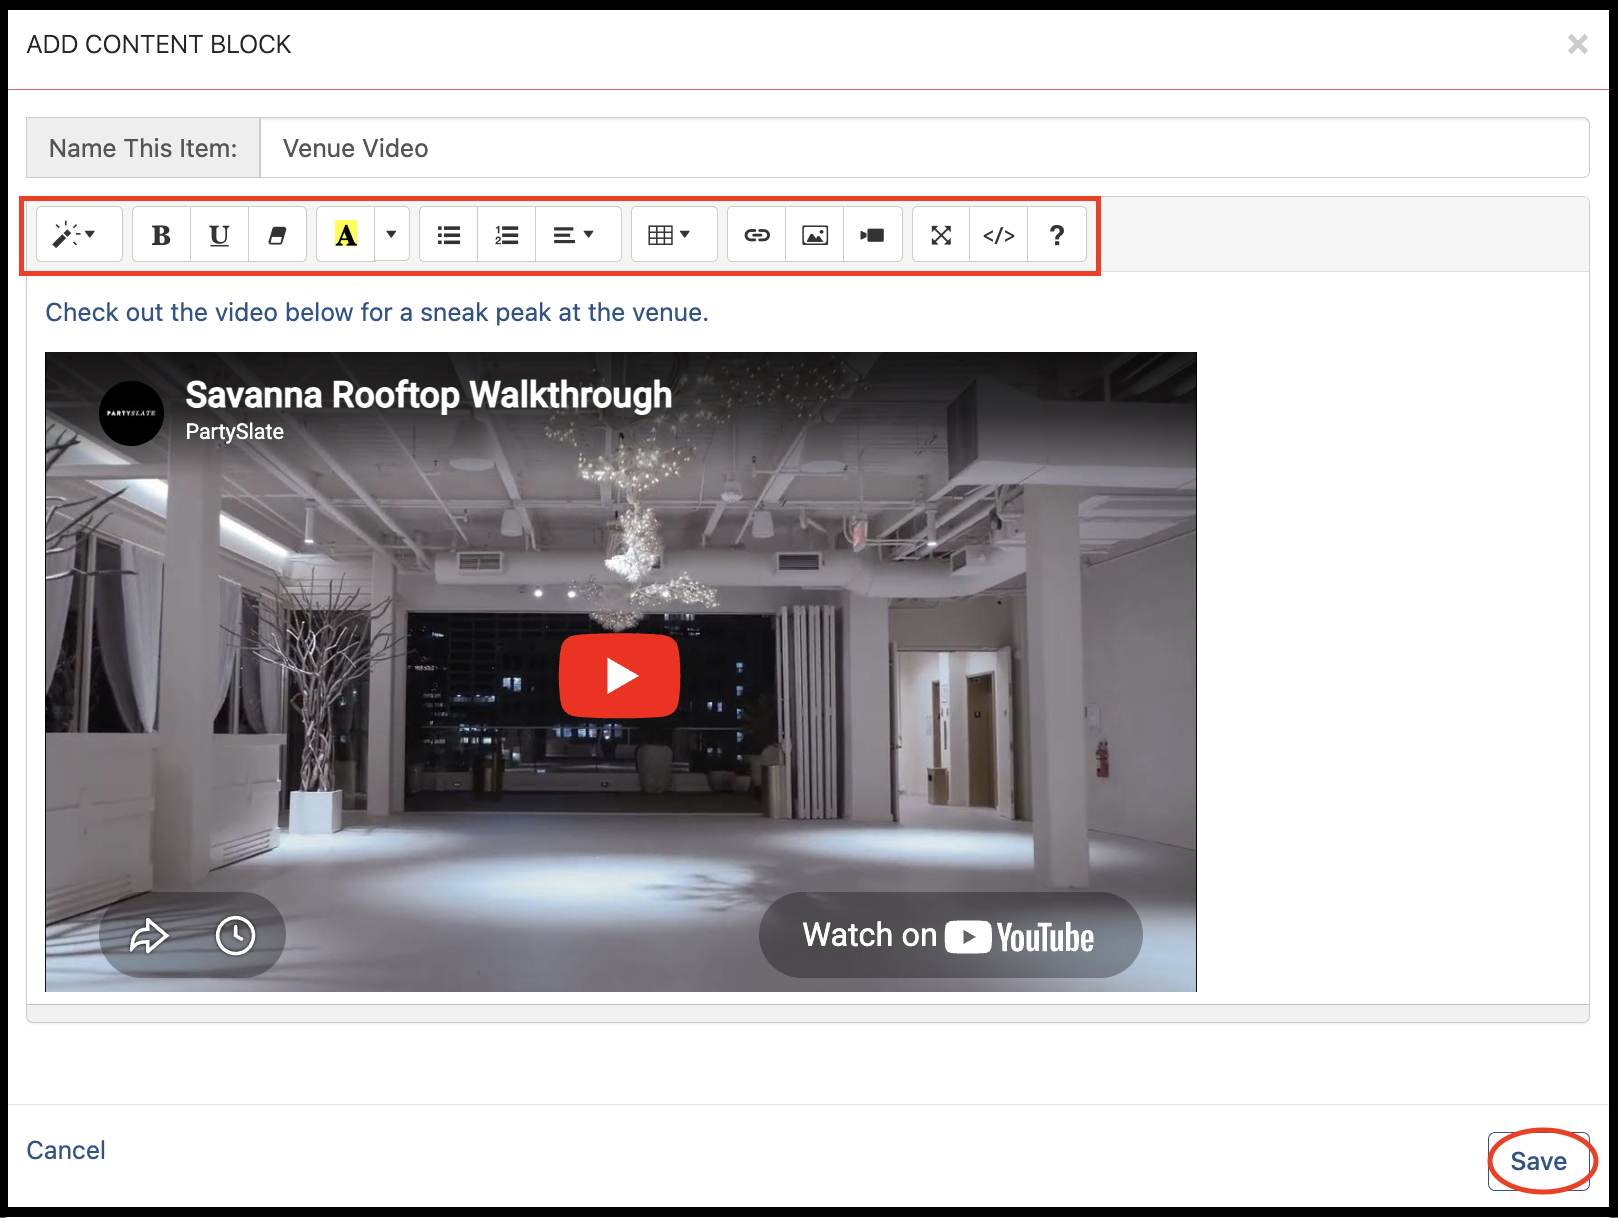Open the text color dropdown arrow

pos(392,235)
